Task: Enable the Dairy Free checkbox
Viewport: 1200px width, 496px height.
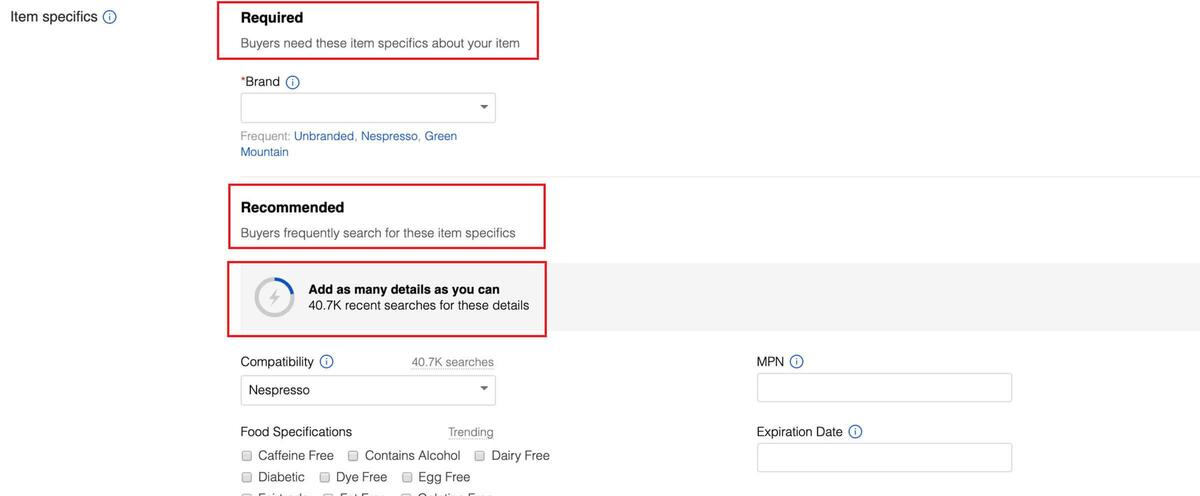Action: click(x=480, y=456)
